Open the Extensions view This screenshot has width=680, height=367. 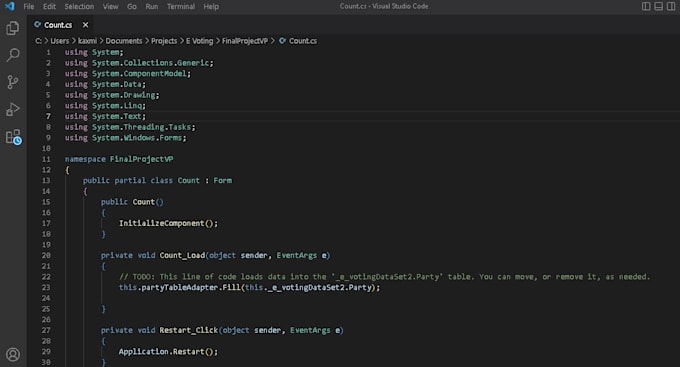pyautogui.click(x=13, y=137)
